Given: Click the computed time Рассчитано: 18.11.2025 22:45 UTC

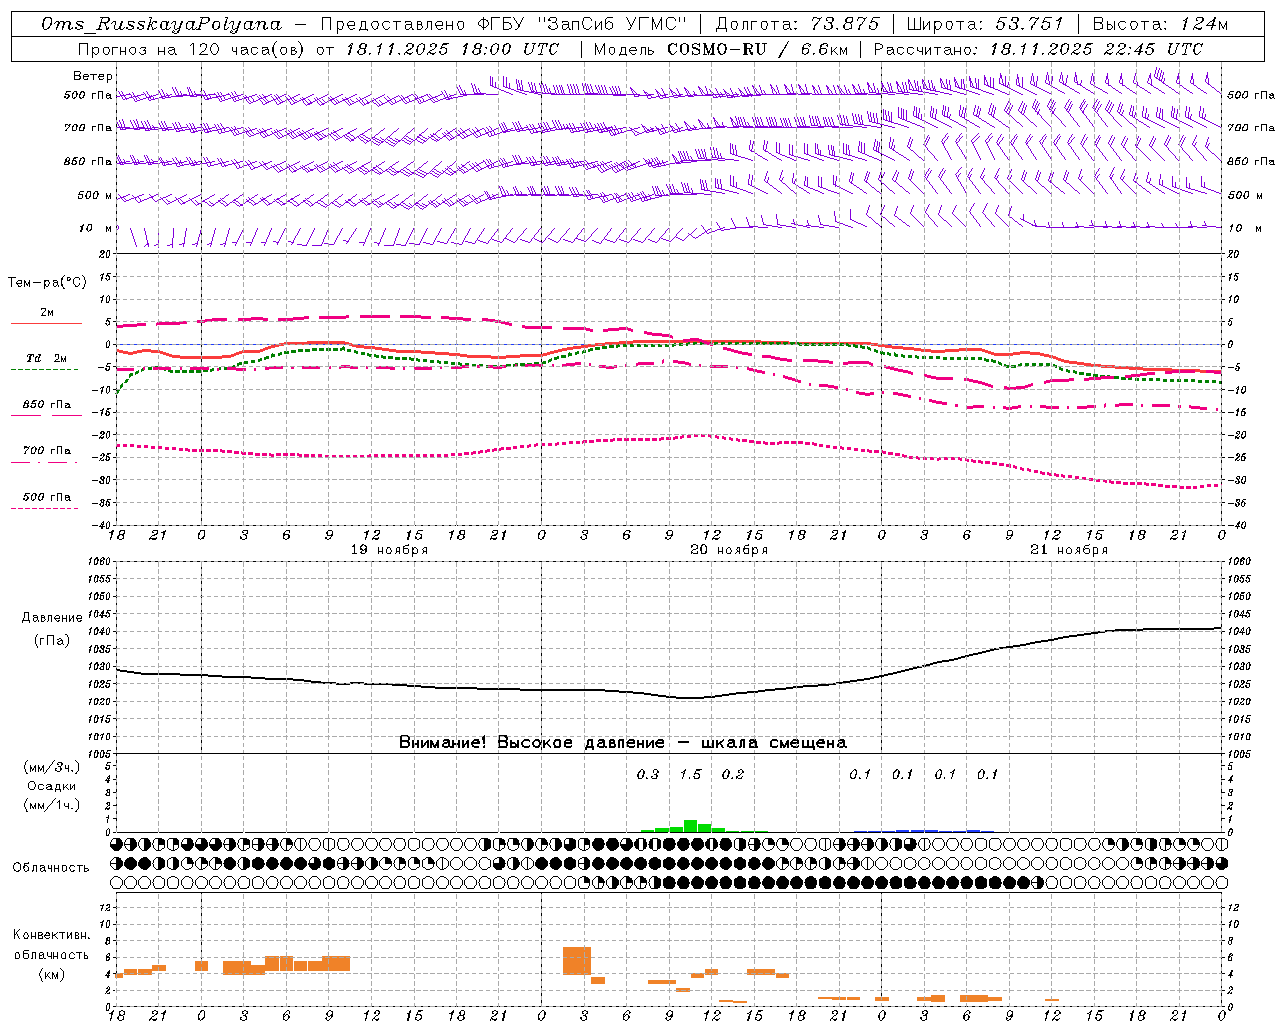Looking at the screenshot, I should point(1038,49).
